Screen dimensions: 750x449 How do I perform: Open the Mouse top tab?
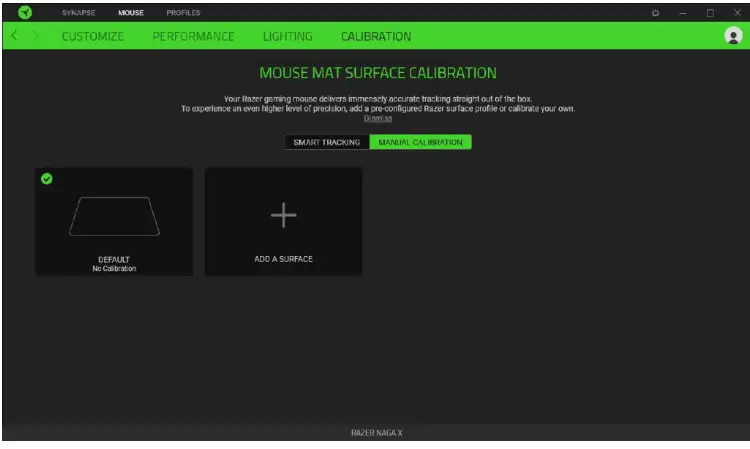(131, 13)
